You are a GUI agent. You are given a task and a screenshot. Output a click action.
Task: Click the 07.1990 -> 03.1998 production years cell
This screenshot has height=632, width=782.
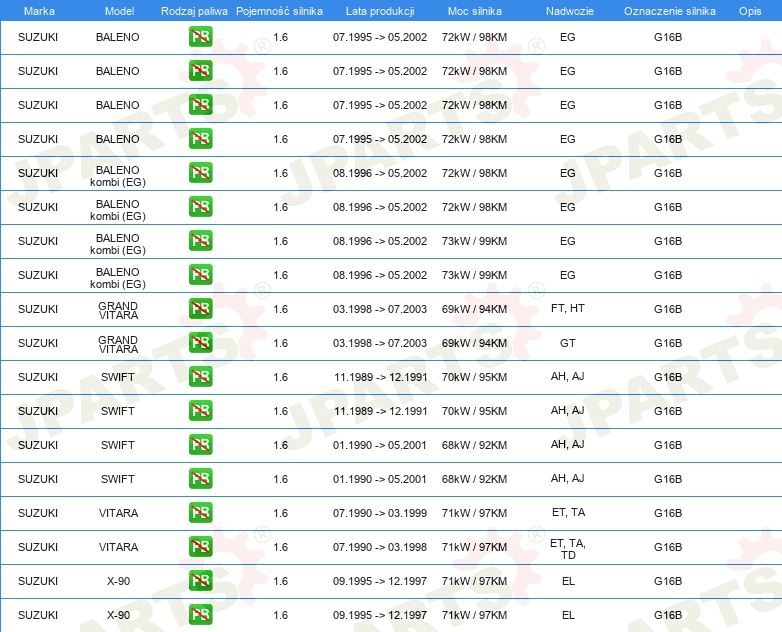click(380, 547)
